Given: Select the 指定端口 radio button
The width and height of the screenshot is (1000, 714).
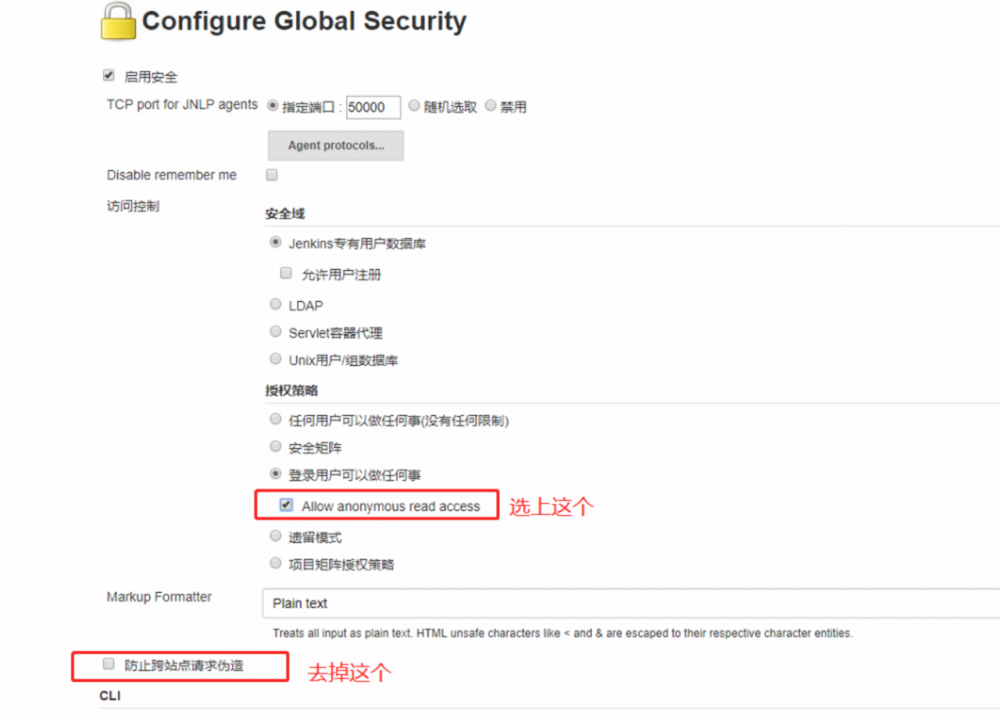Looking at the screenshot, I should (272, 106).
